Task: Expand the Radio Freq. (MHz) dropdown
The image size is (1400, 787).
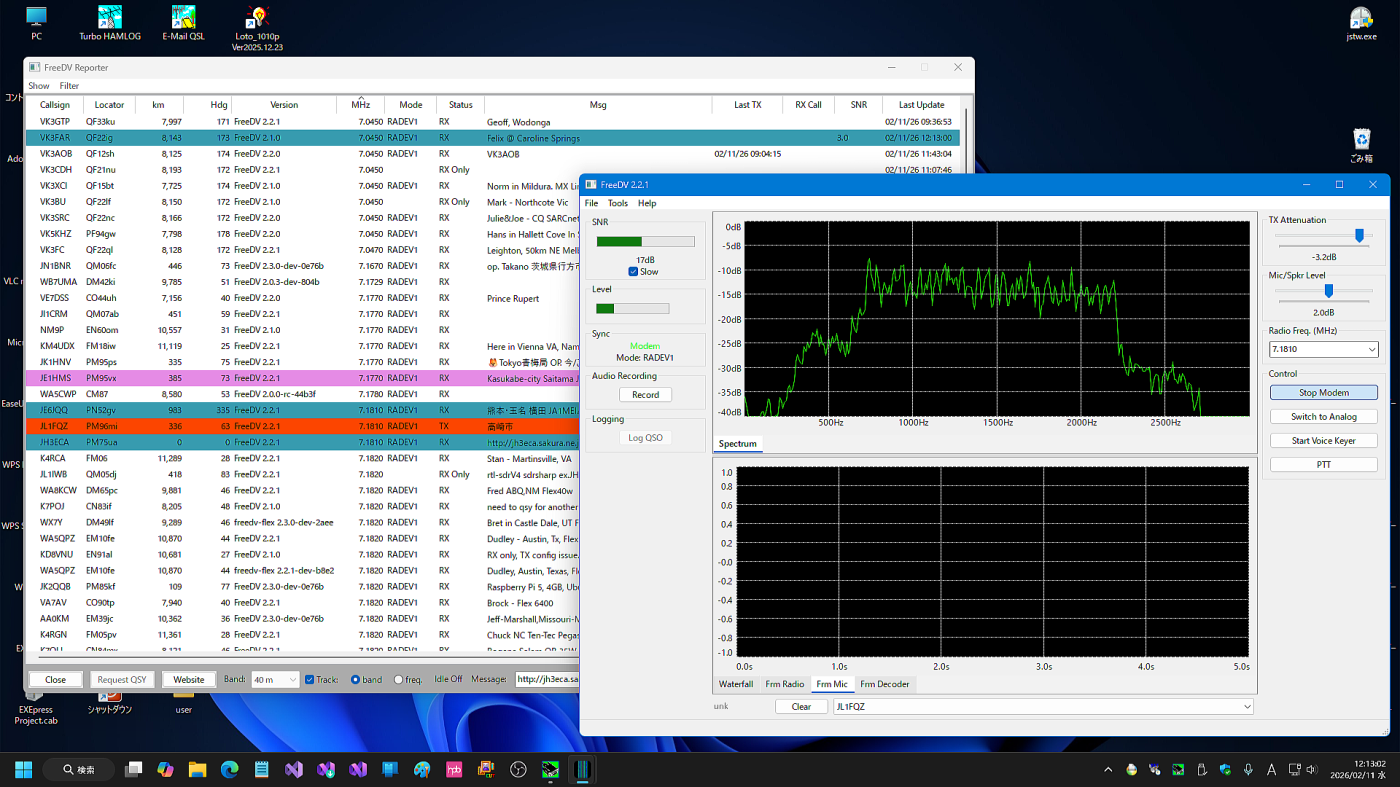Action: pos(1370,350)
